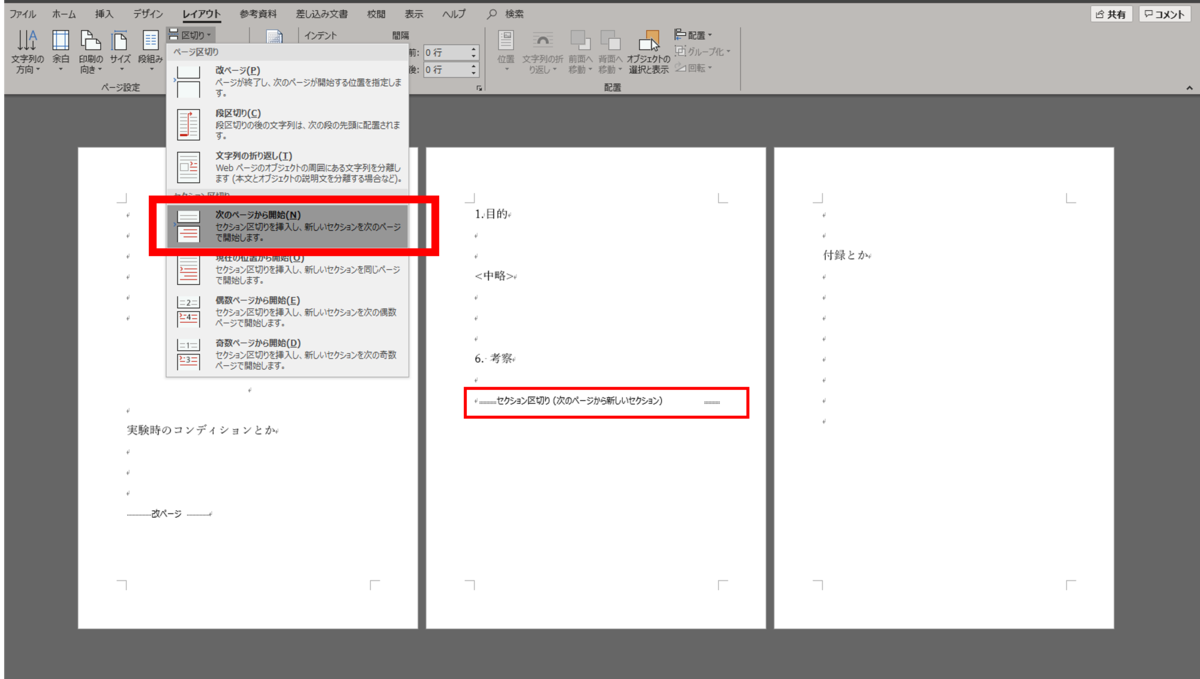The height and width of the screenshot is (679, 1200).
Task: Select 次のページから開始(N) section break
Action: pos(288,226)
